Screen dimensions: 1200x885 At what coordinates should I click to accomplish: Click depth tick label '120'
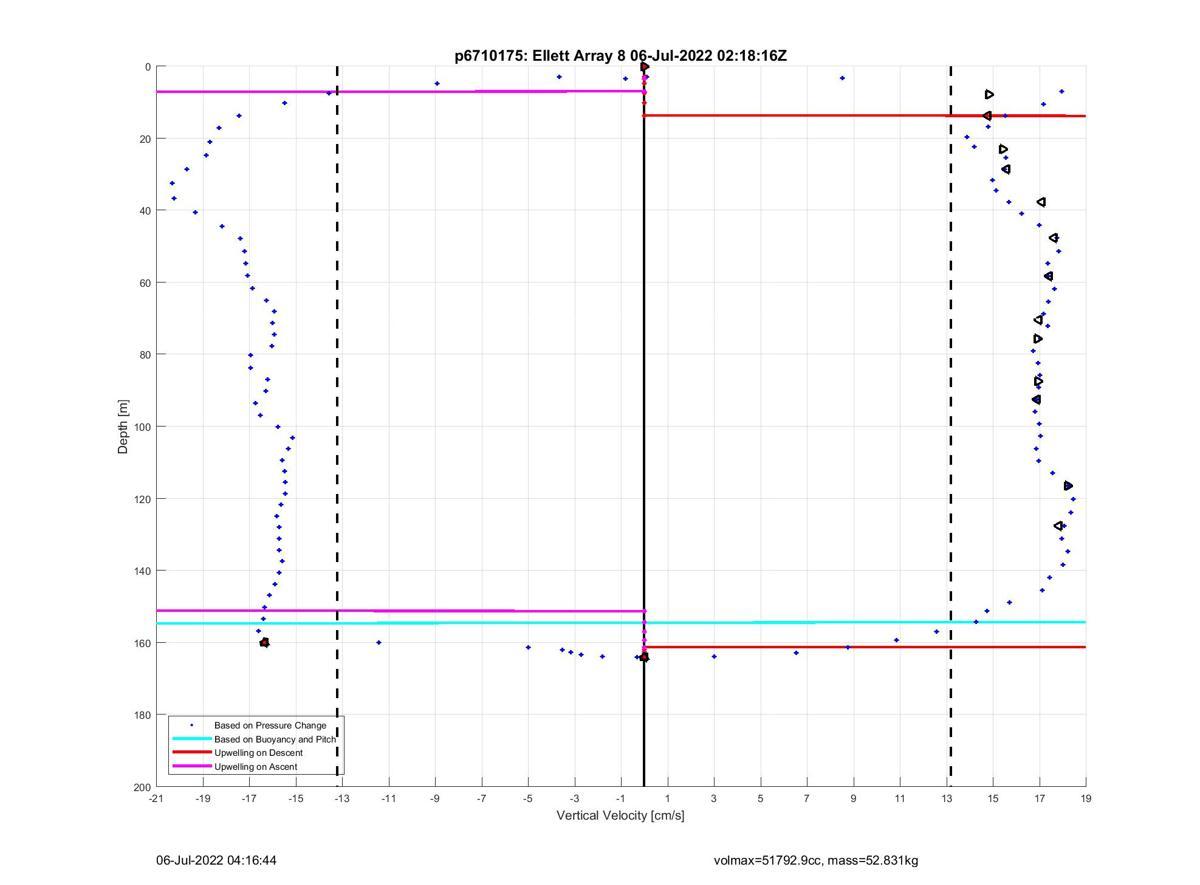(x=142, y=499)
